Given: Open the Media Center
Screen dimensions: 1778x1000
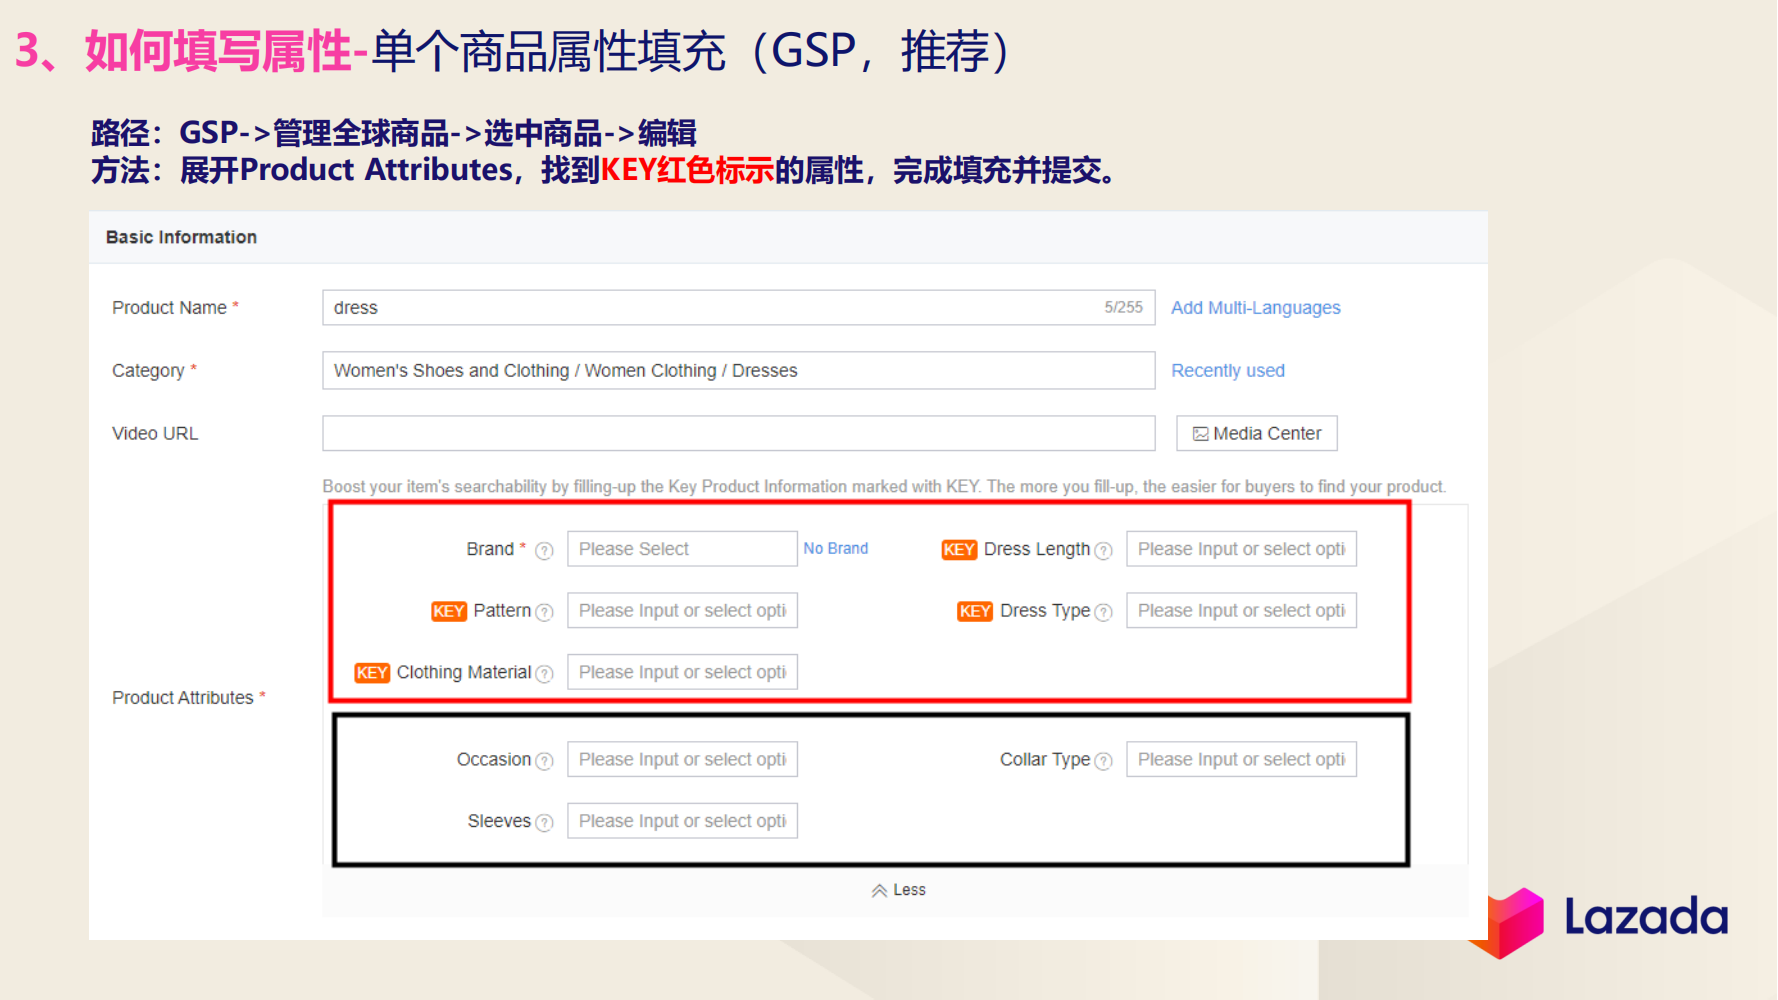Looking at the screenshot, I should point(1256,433).
